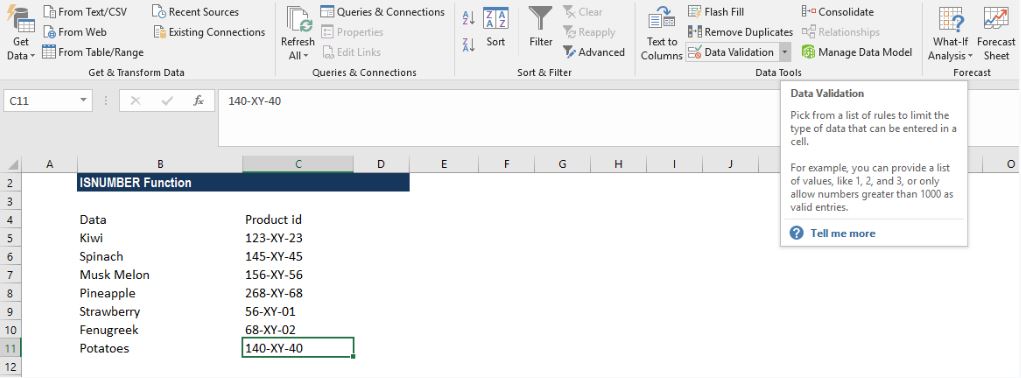Select all cells with the corner triangle

(12, 165)
